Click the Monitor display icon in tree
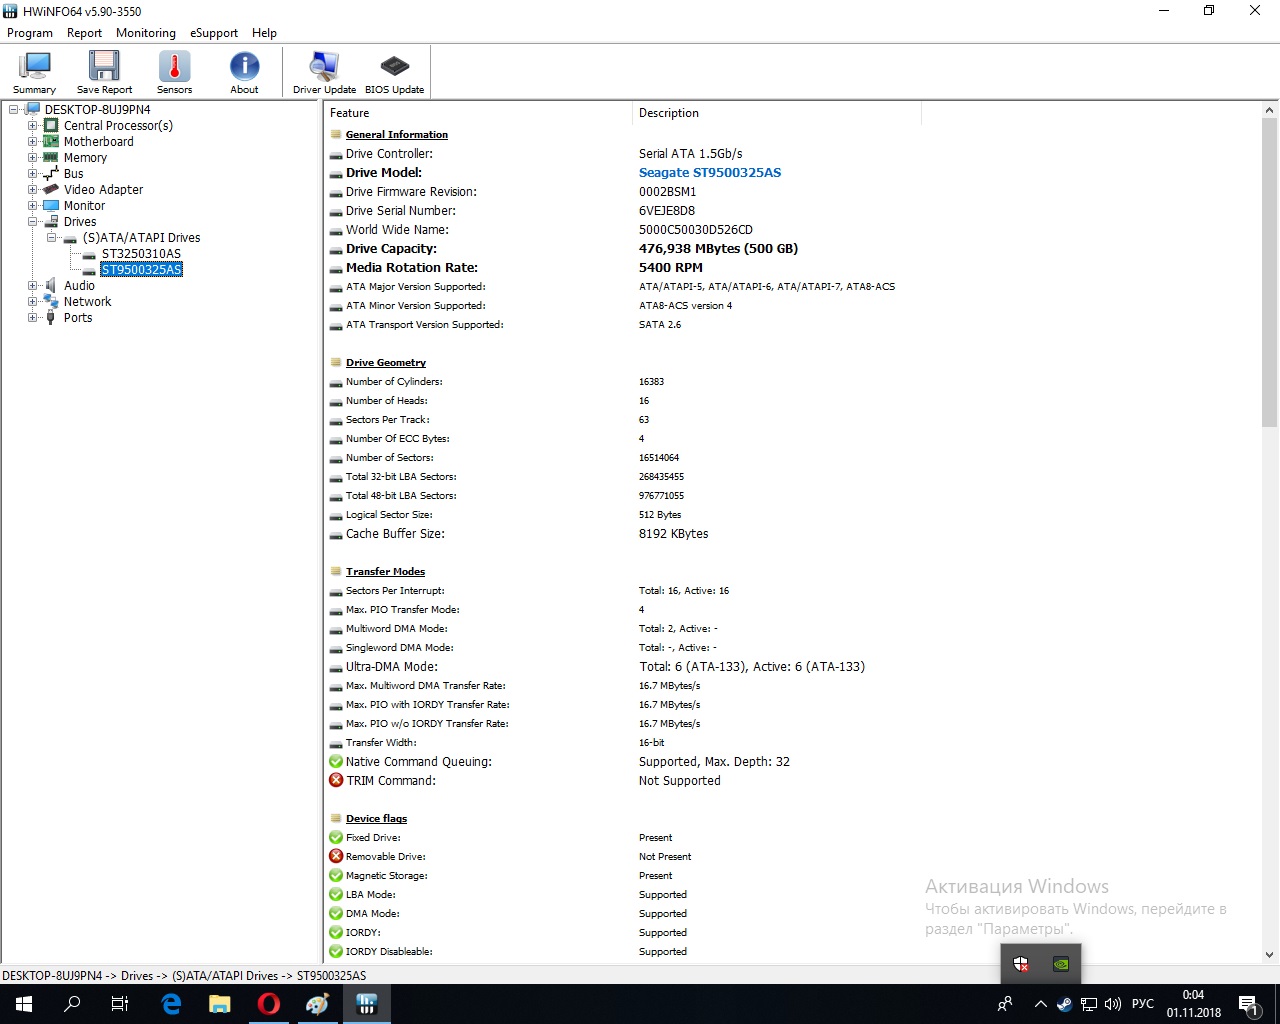This screenshot has width=1280, height=1024. 51,206
